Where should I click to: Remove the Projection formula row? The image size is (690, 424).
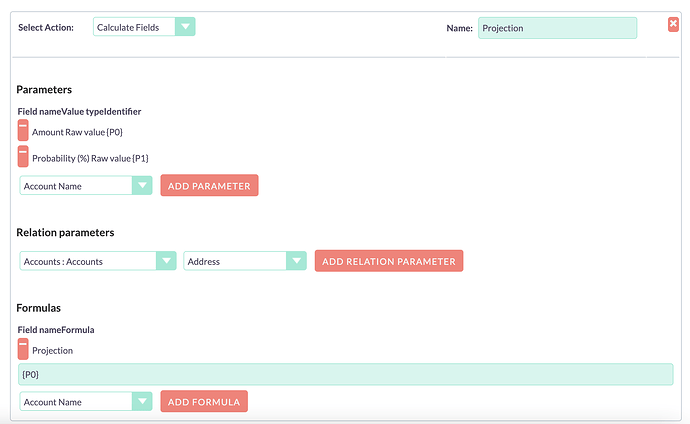[x=23, y=349]
